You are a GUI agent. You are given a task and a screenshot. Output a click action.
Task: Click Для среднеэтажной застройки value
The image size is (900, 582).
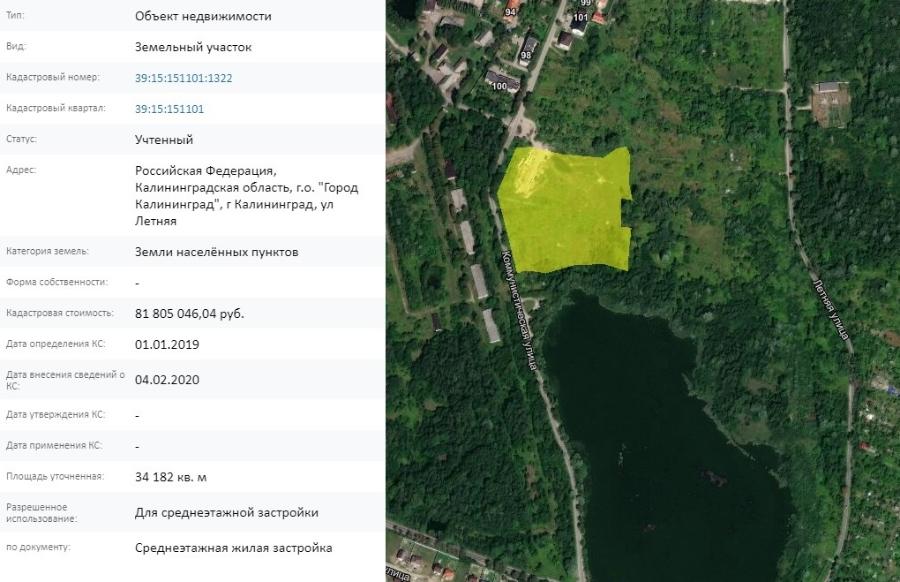pyautogui.click(x=226, y=512)
